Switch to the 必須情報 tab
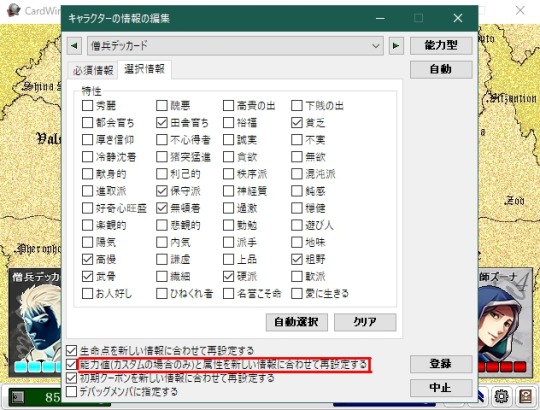Image resolution: width=540 pixels, height=410 pixels. [93, 70]
